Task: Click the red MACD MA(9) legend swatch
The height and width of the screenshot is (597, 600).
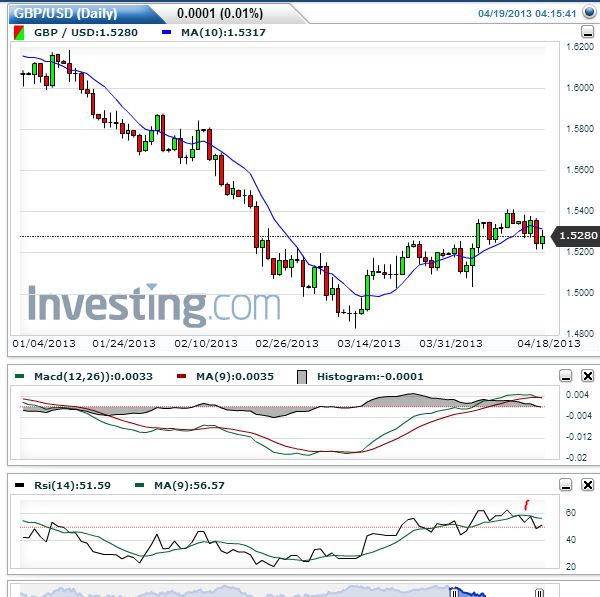Action: pos(181,377)
